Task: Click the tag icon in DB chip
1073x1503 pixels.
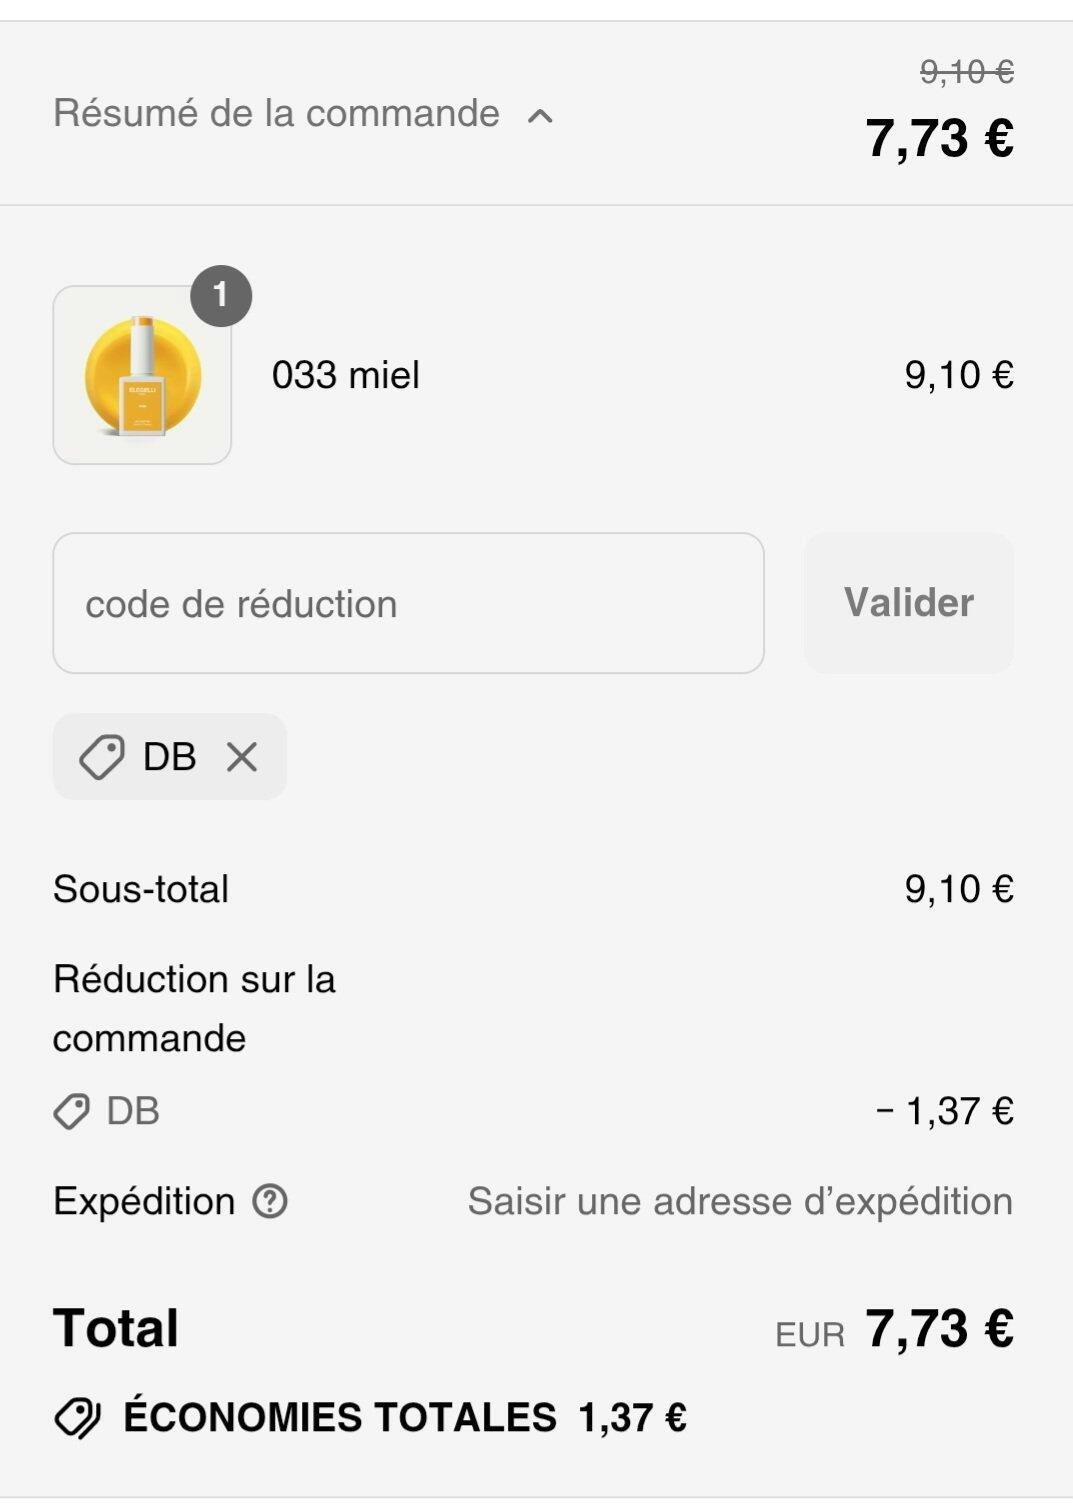Action: (101, 757)
